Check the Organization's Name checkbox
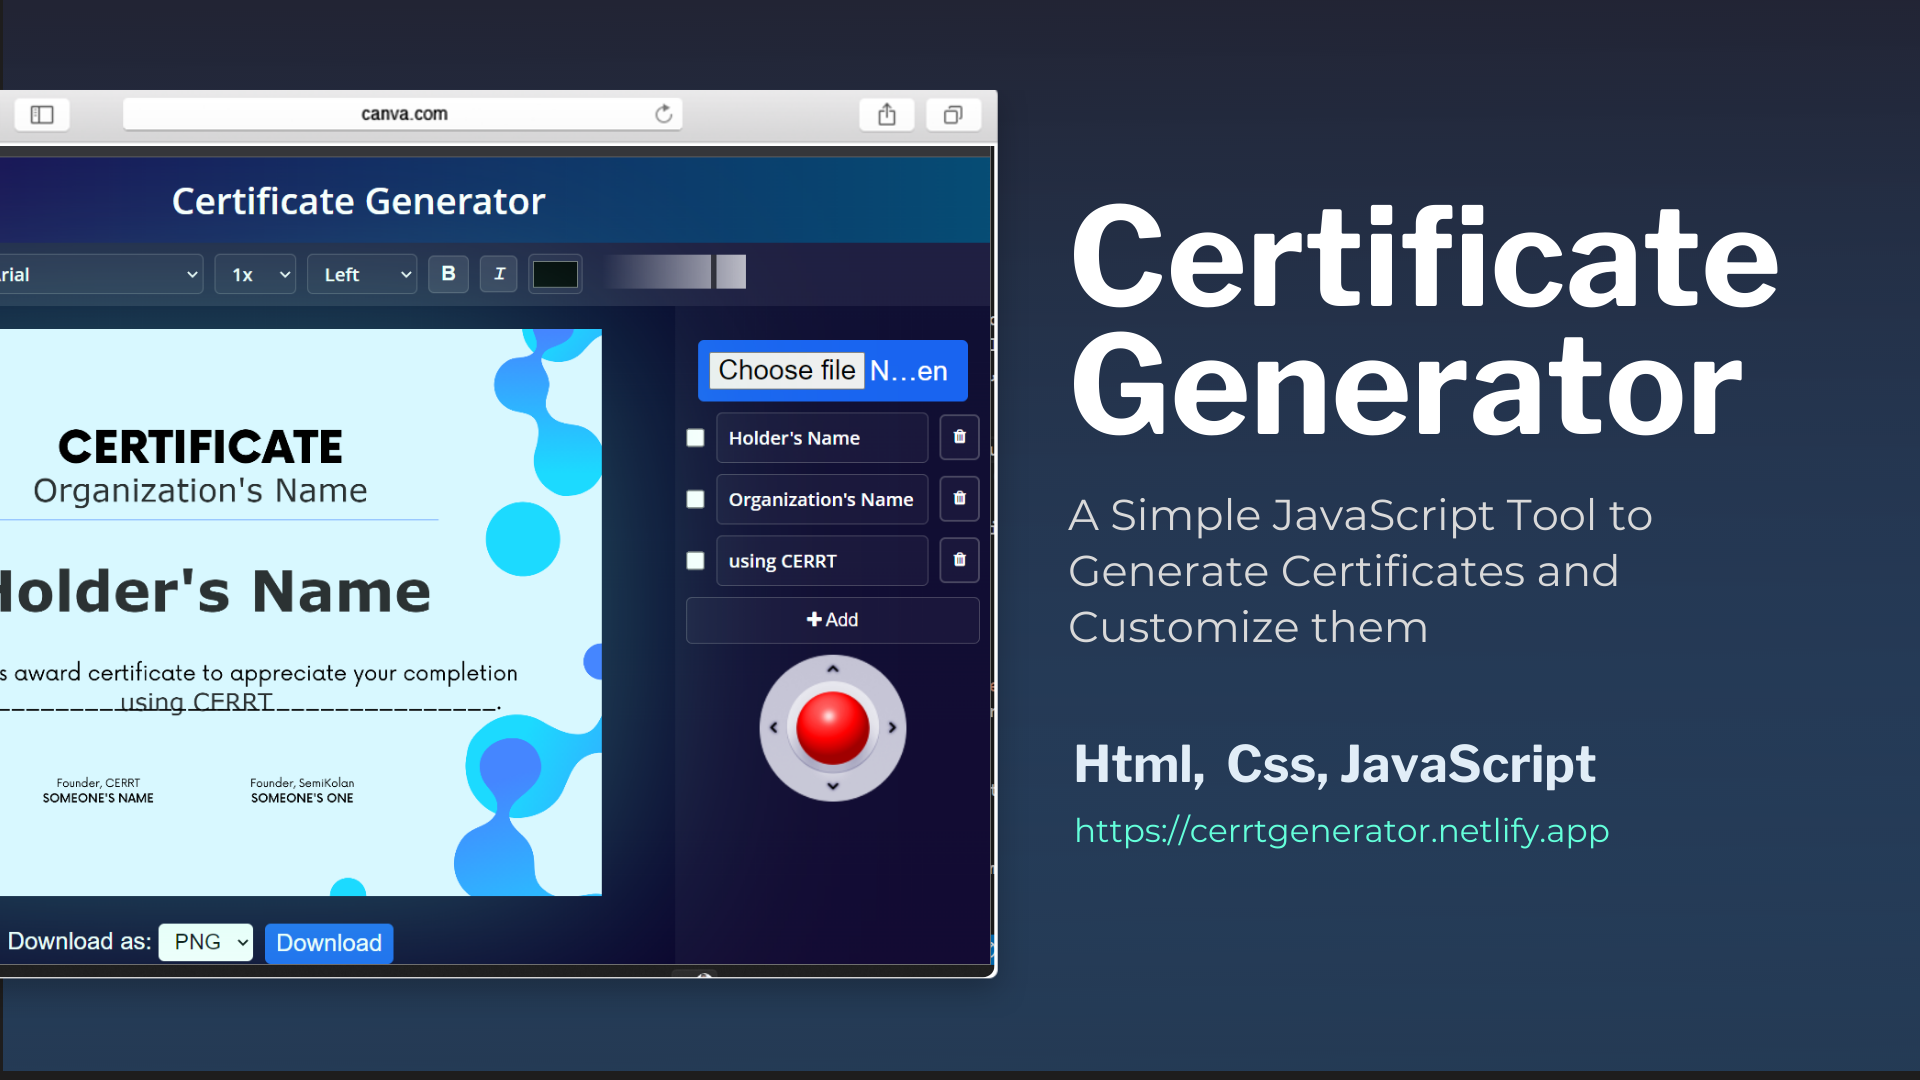The image size is (1920, 1080). (x=695, y=499)
